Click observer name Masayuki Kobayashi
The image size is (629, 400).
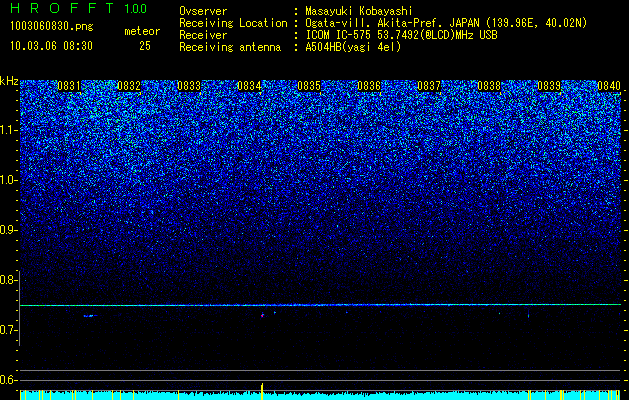[359, 11]
